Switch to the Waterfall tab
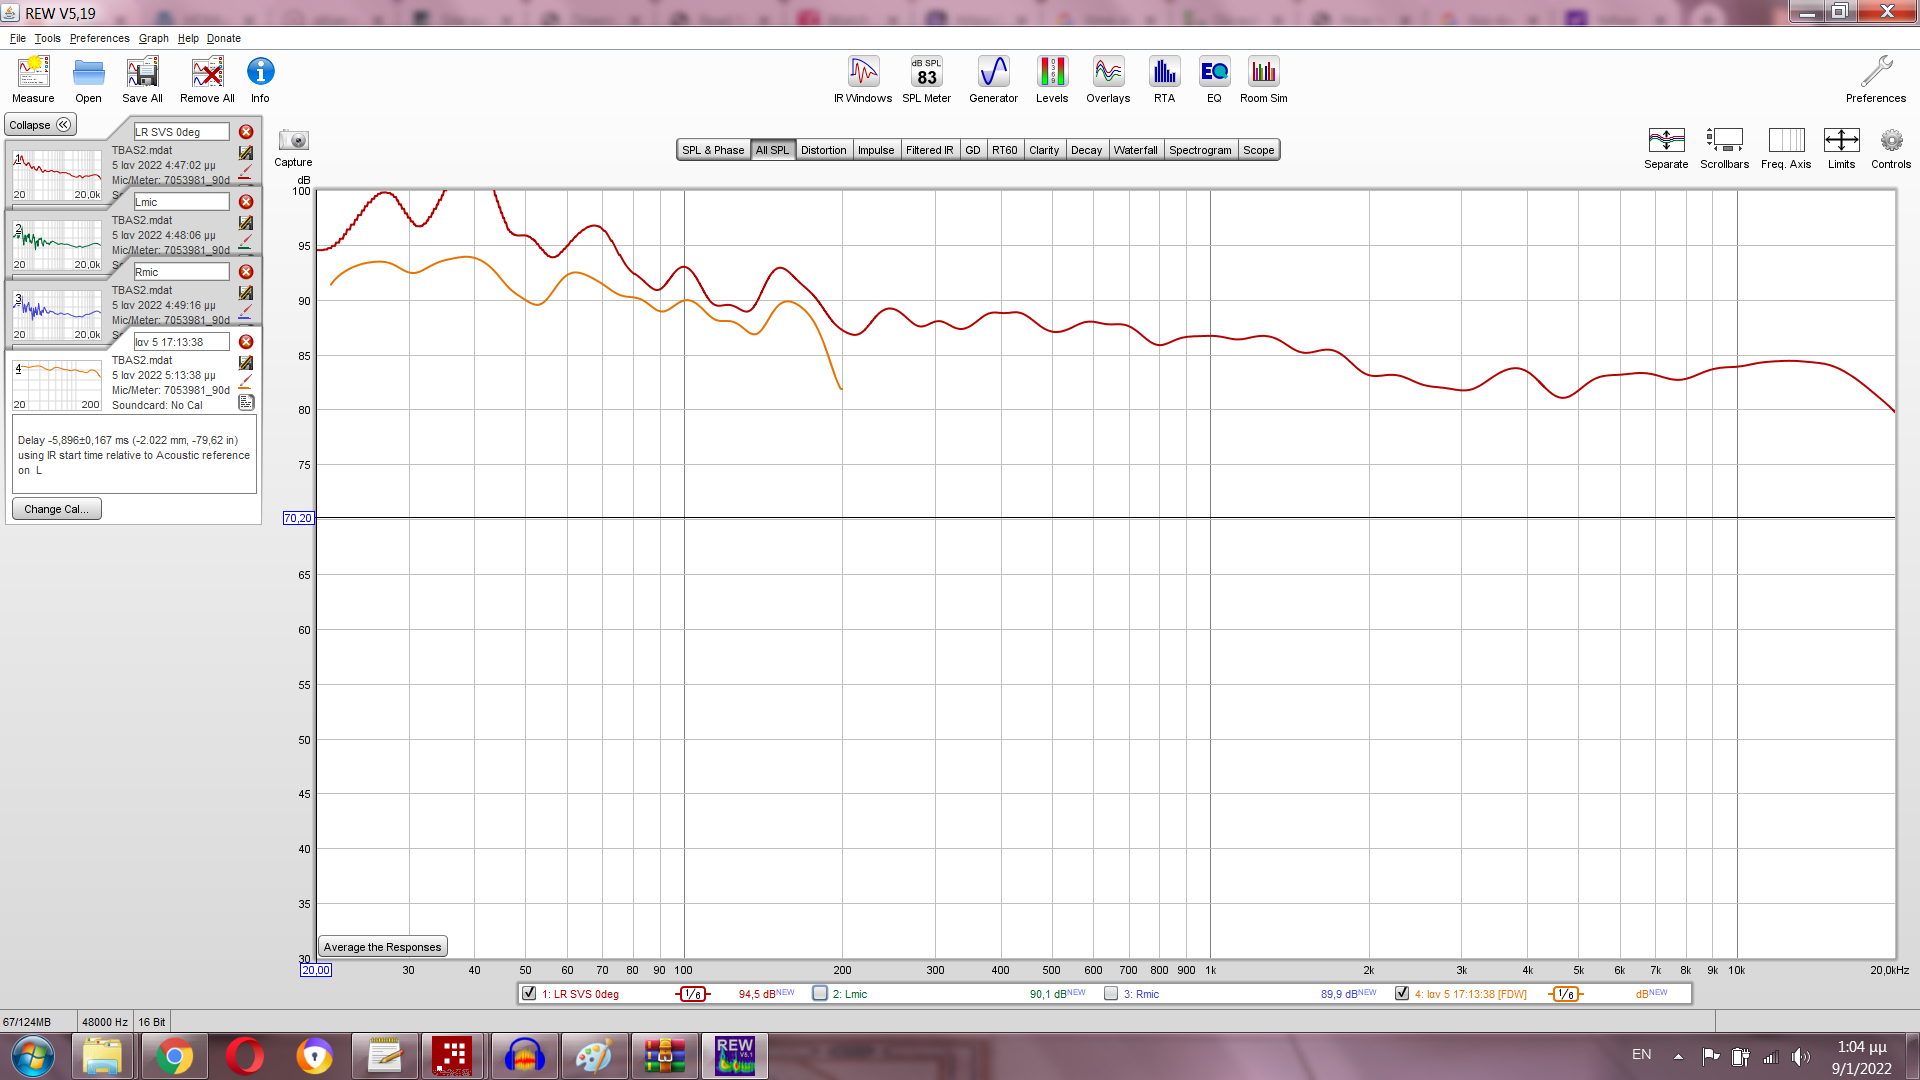This screenshot has height=1080, width=1920. click(x=1135, y=150)
